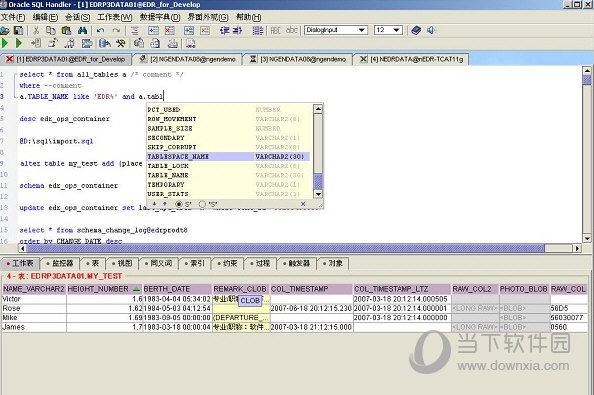This screenshot has width=594, height=395.
Task: Select the S' radio button in popup
Action: 179,204
